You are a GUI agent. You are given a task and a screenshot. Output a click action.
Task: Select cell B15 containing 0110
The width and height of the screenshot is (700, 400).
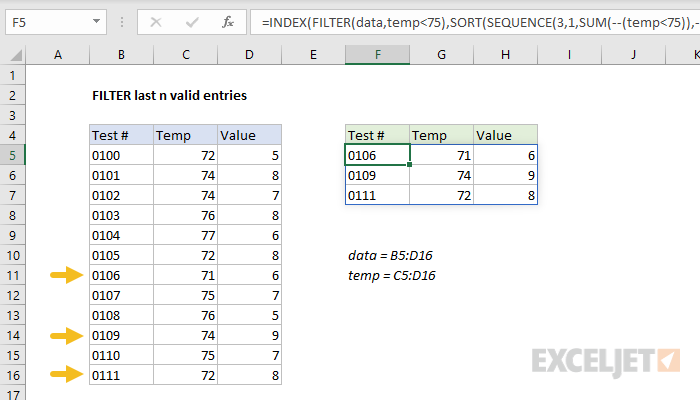click(121, 355)
